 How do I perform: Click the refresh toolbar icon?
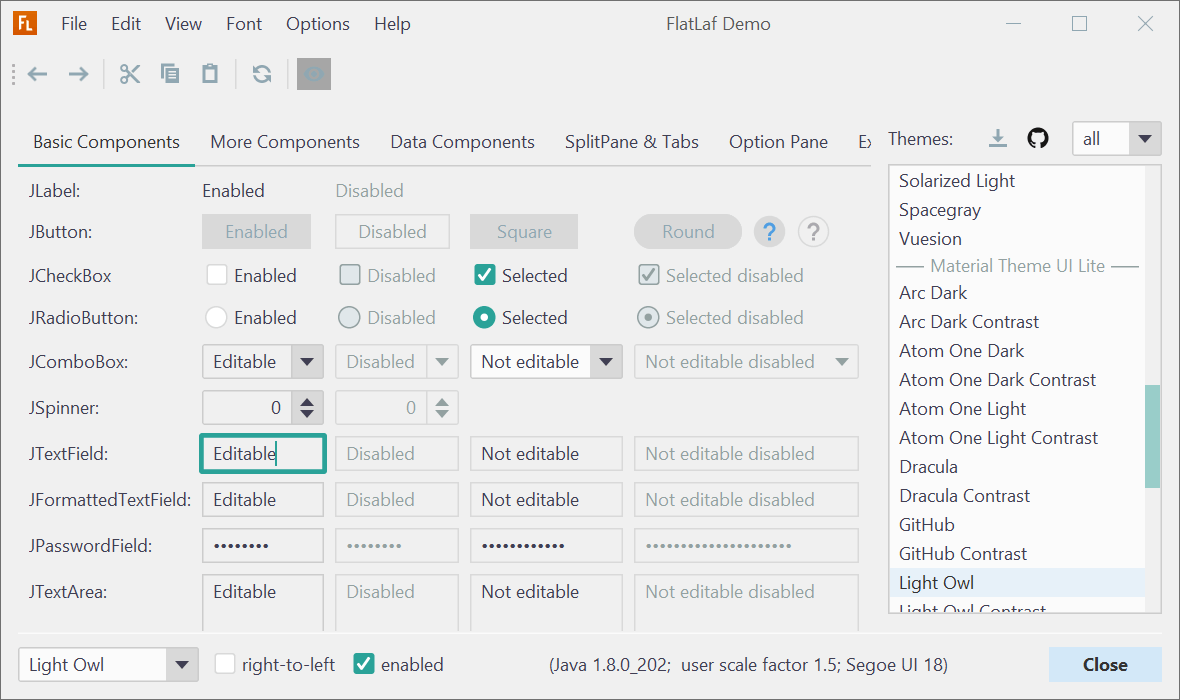(262, 74)
